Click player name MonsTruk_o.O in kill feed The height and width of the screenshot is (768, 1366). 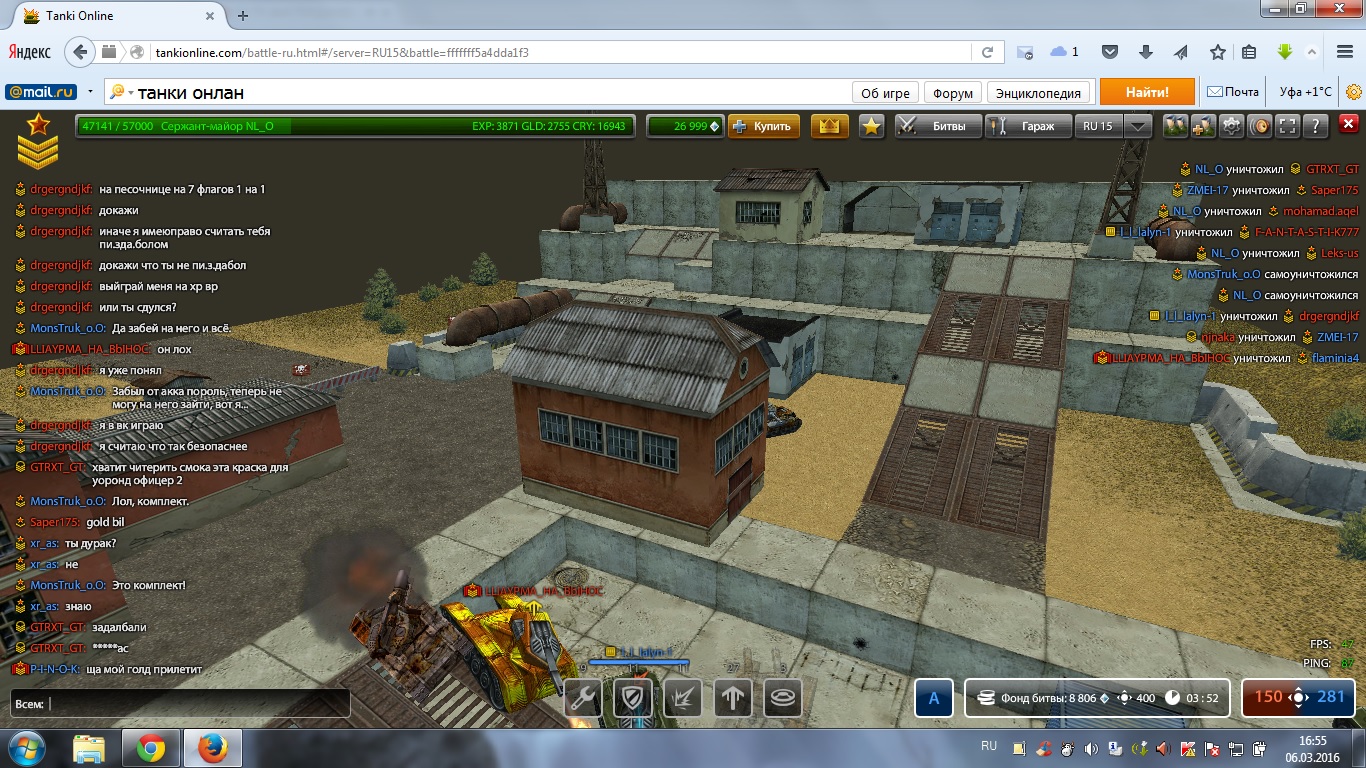point(1224,274)
